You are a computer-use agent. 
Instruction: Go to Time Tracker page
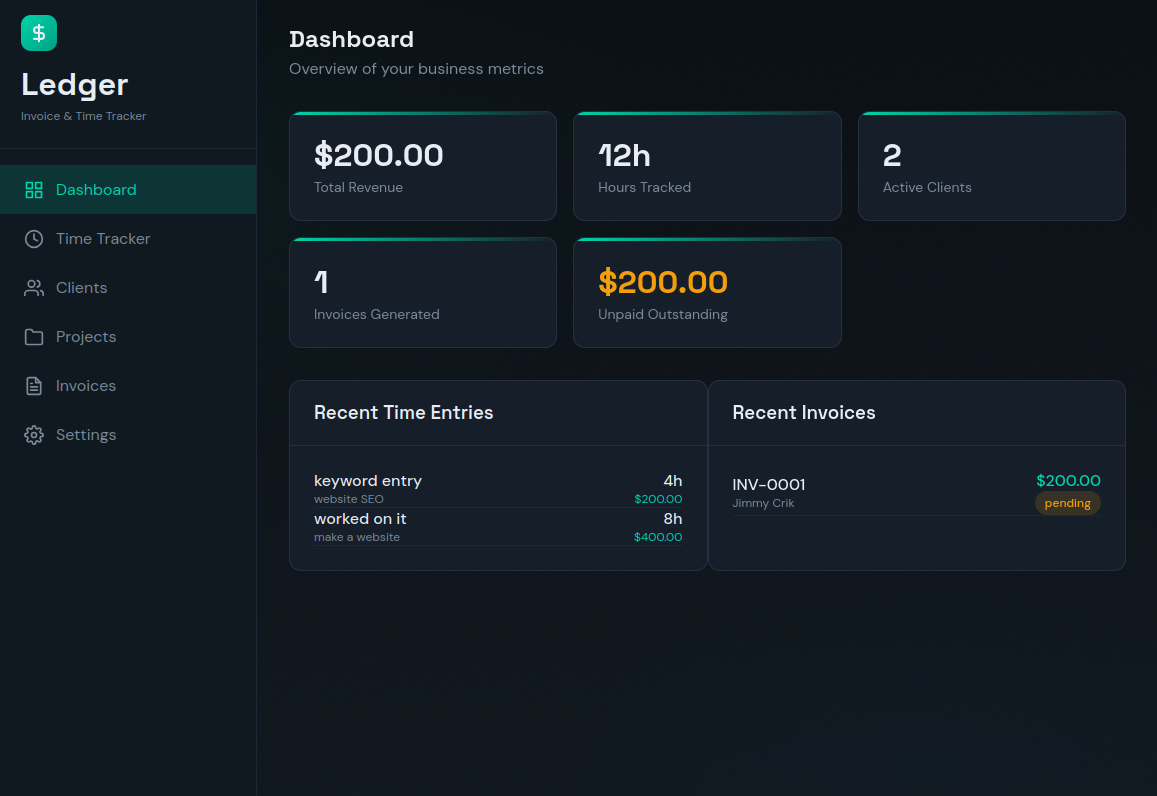point(128,239)
